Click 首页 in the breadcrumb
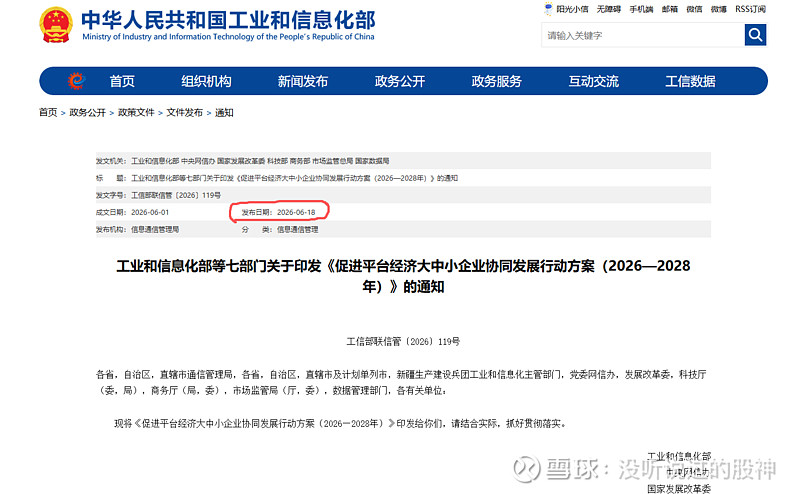 click(x=48, y=112)
